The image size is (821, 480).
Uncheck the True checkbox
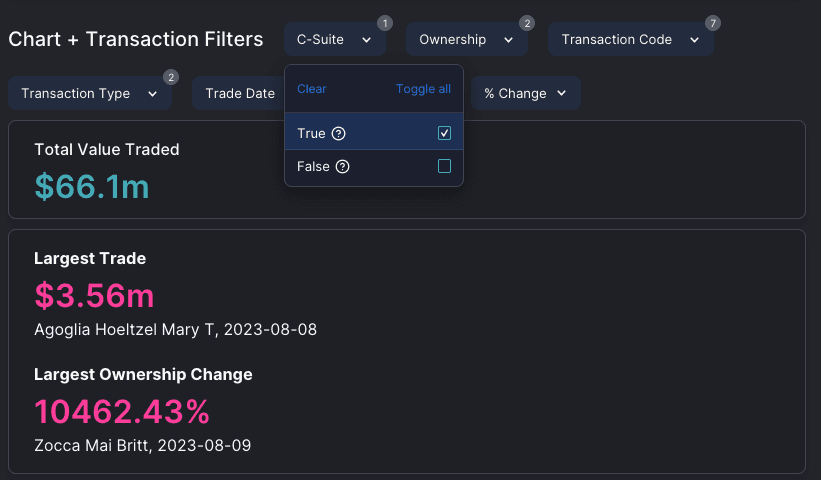point(444,133)
